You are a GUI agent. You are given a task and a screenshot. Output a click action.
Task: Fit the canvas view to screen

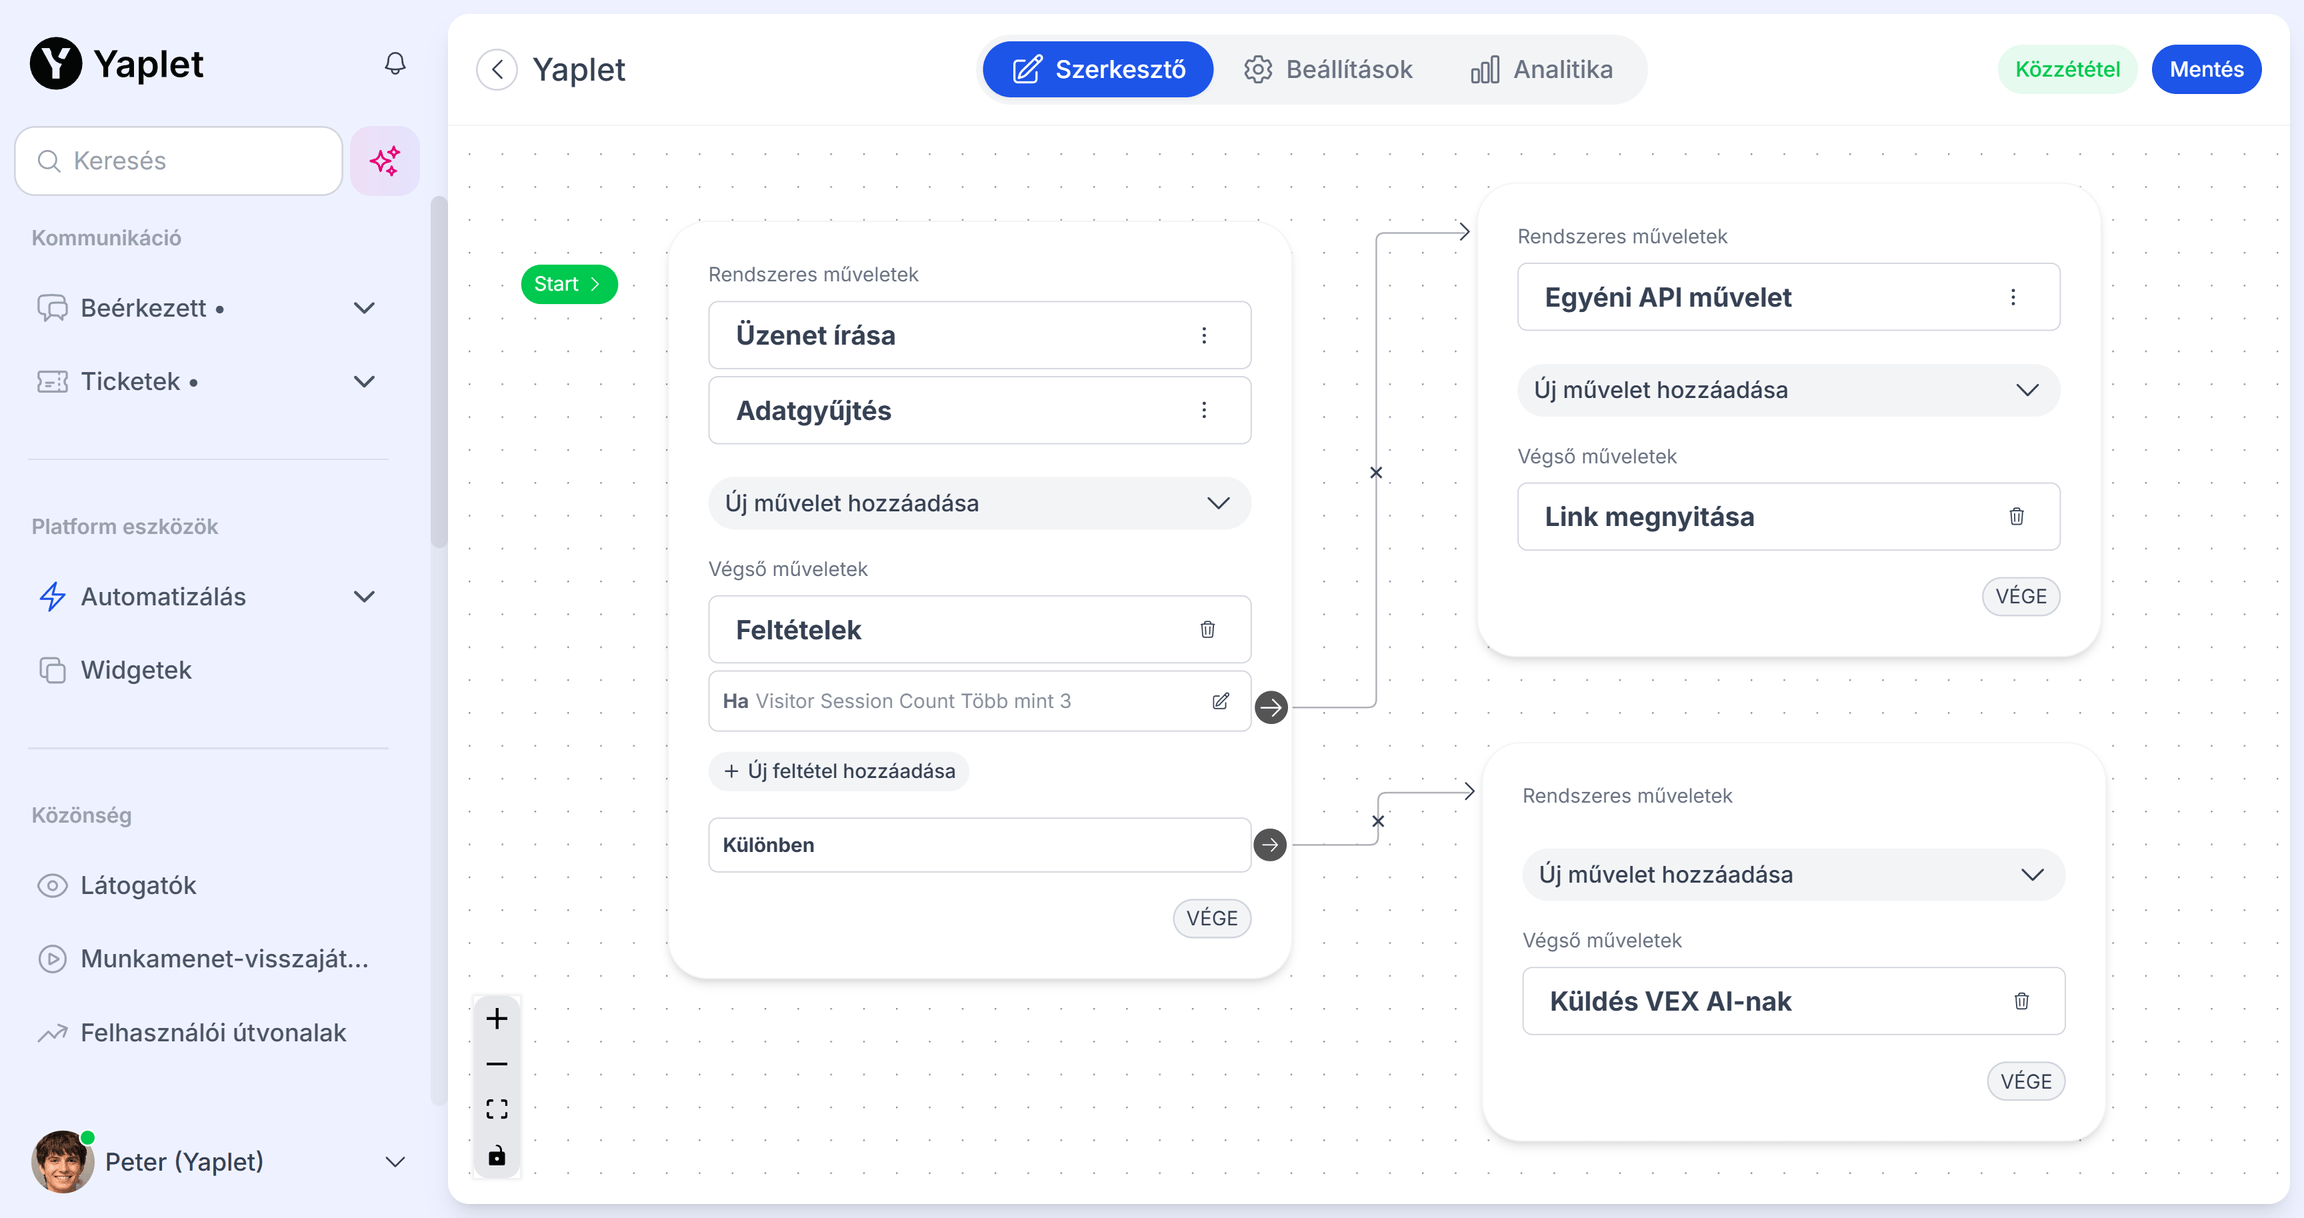click(x=497, y=1109)
